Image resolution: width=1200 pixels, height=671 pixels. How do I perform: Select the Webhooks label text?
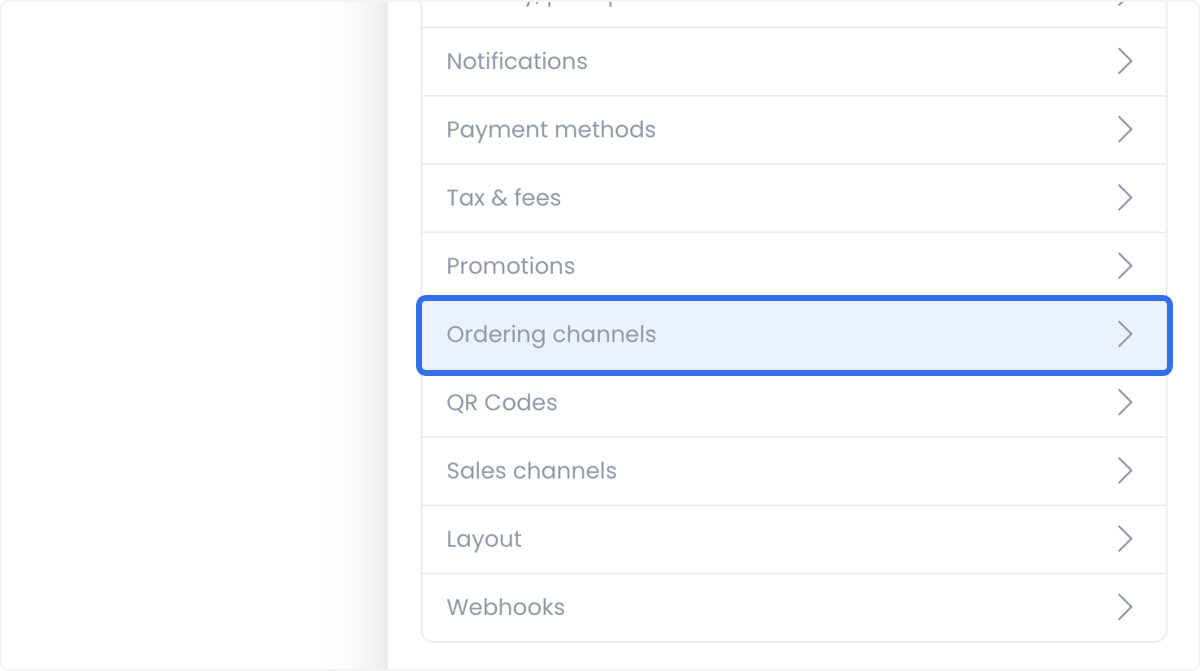pos(506,607)
